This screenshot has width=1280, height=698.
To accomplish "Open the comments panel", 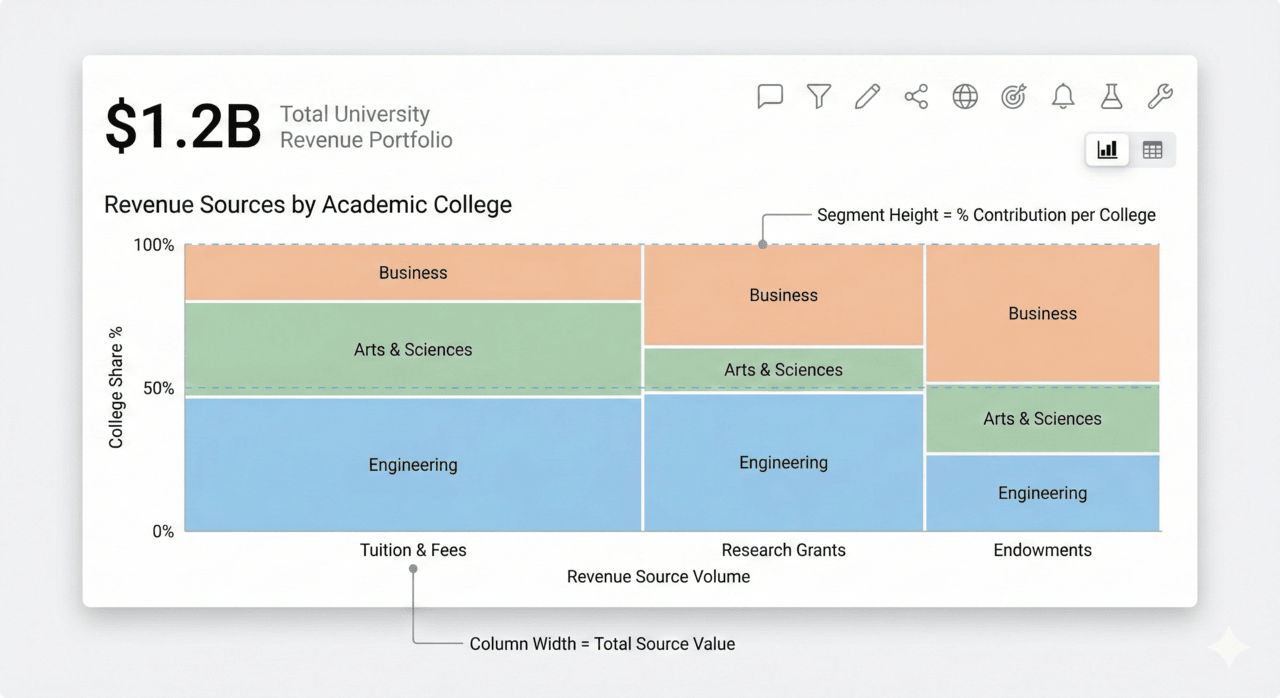I will pyautogui.click(x=769, y=96).
